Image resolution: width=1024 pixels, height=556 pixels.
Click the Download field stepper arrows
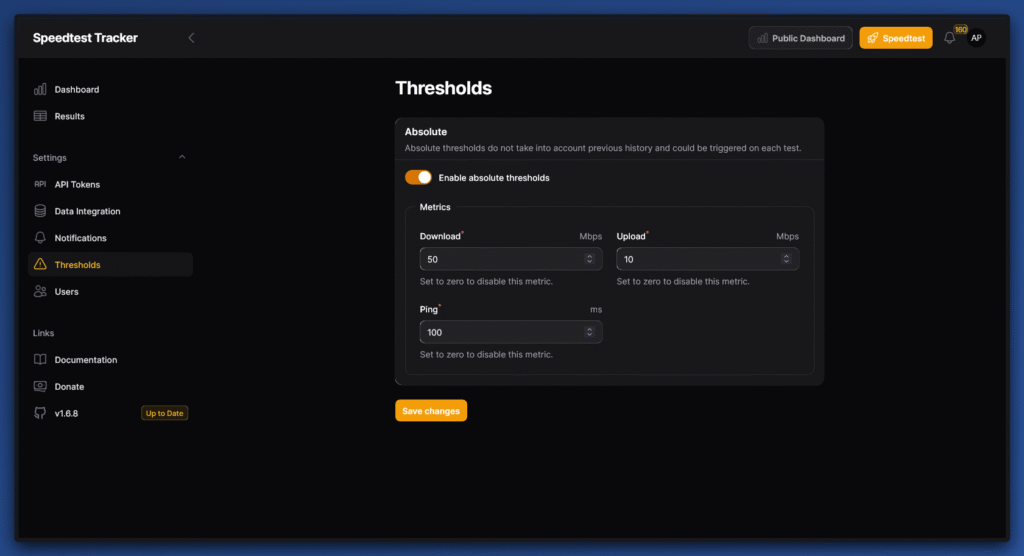589,259
